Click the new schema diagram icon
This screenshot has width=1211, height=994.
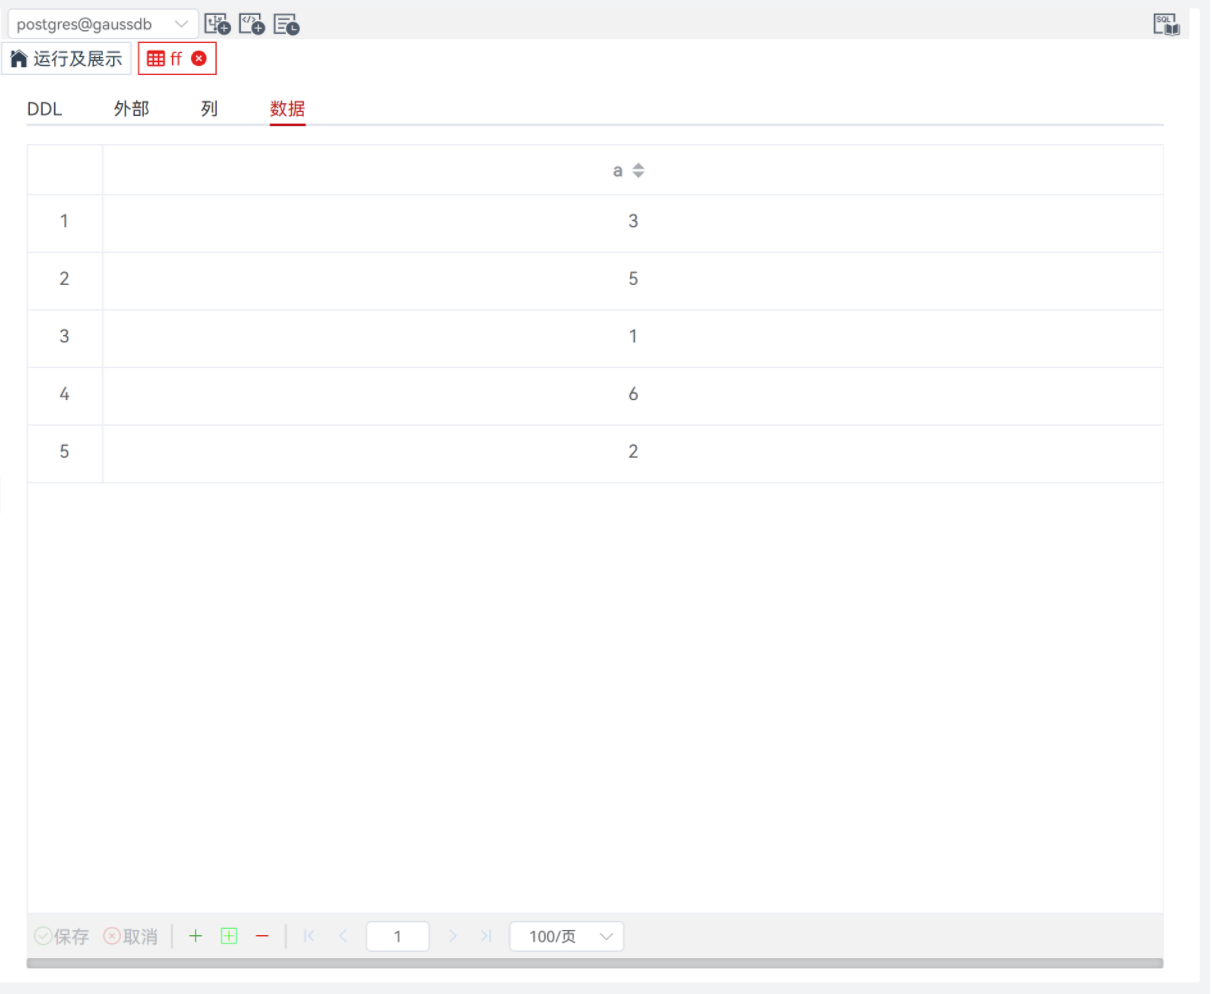pos(216,24)
